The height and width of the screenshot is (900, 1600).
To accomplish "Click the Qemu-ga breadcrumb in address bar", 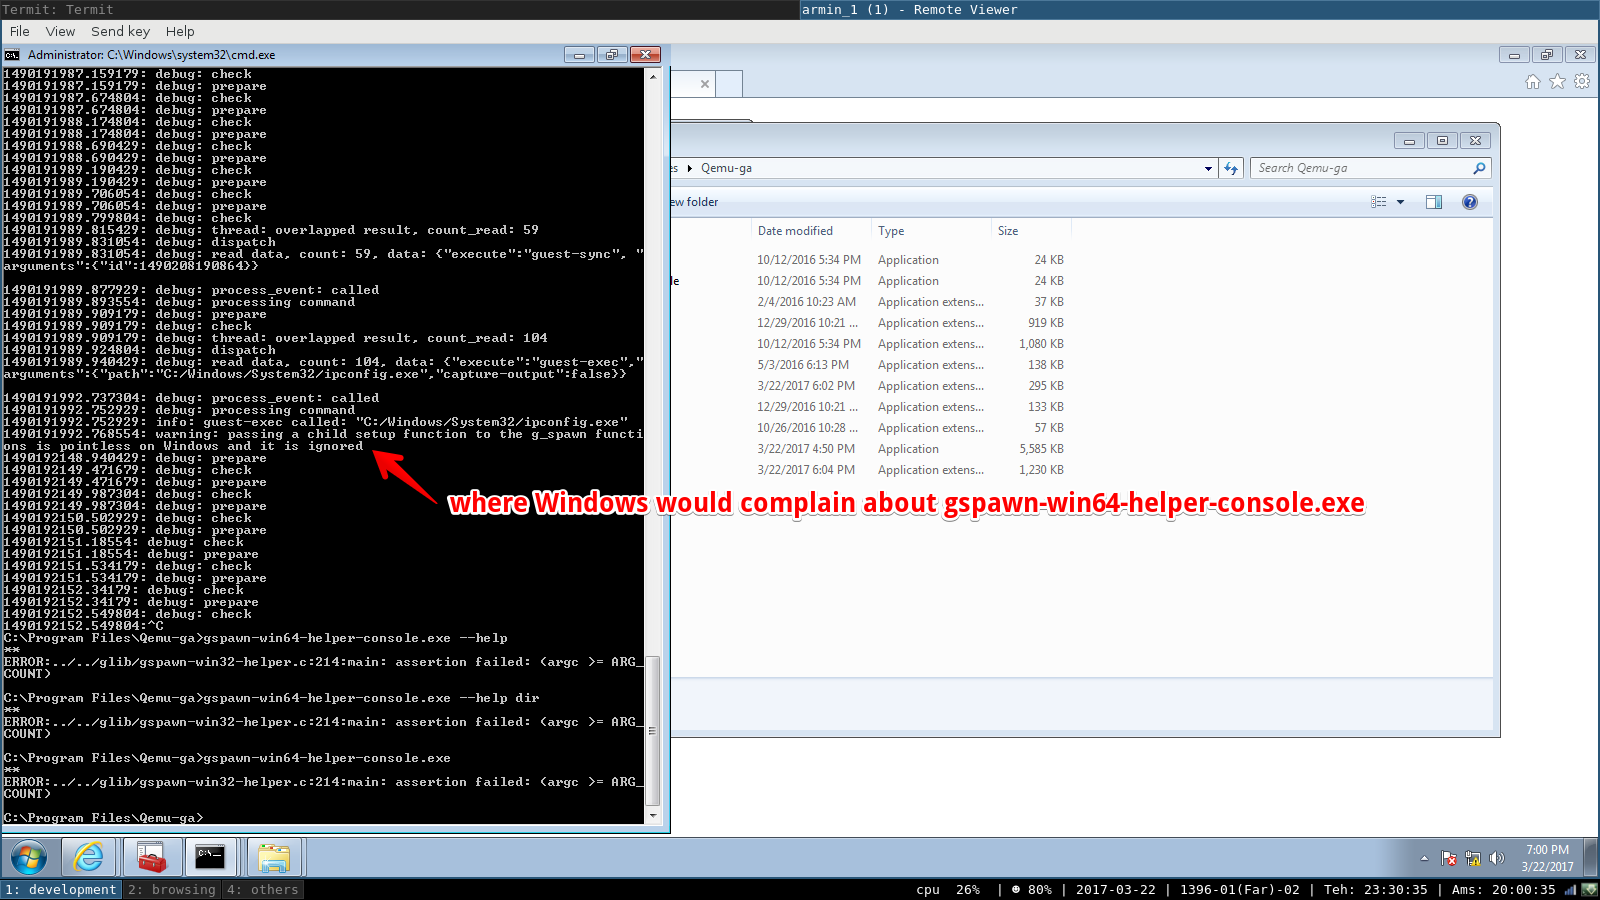I will (x=726, y=168).
